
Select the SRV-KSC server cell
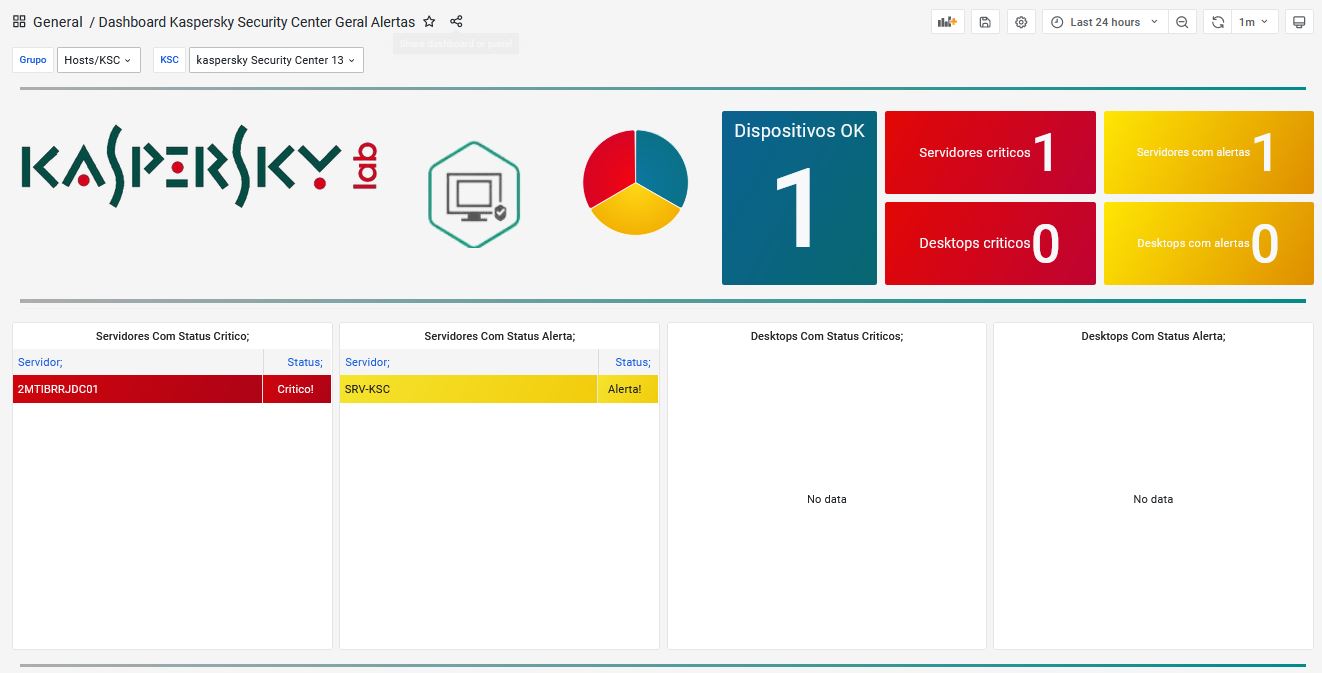(x=469, y=389)
